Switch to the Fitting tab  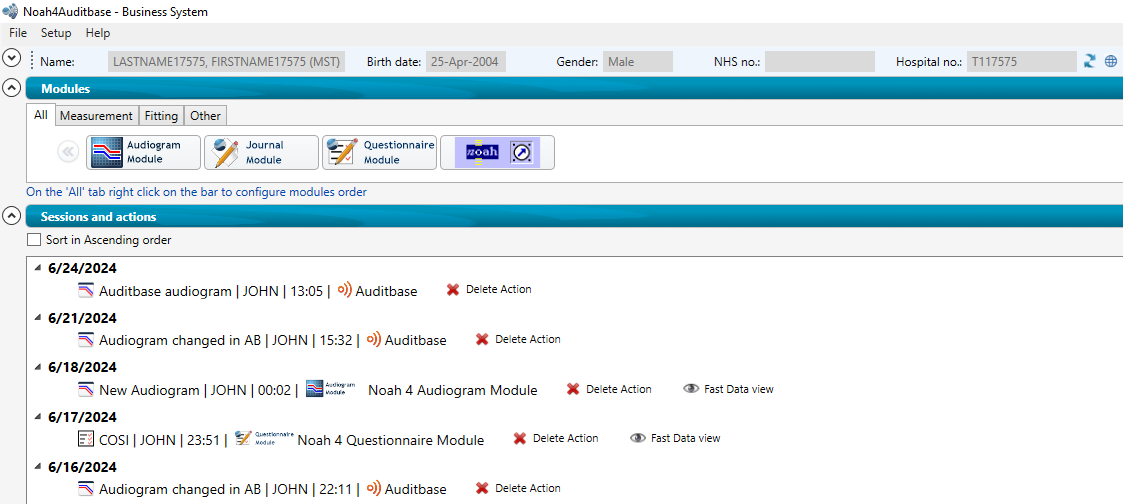click(161, 115)
